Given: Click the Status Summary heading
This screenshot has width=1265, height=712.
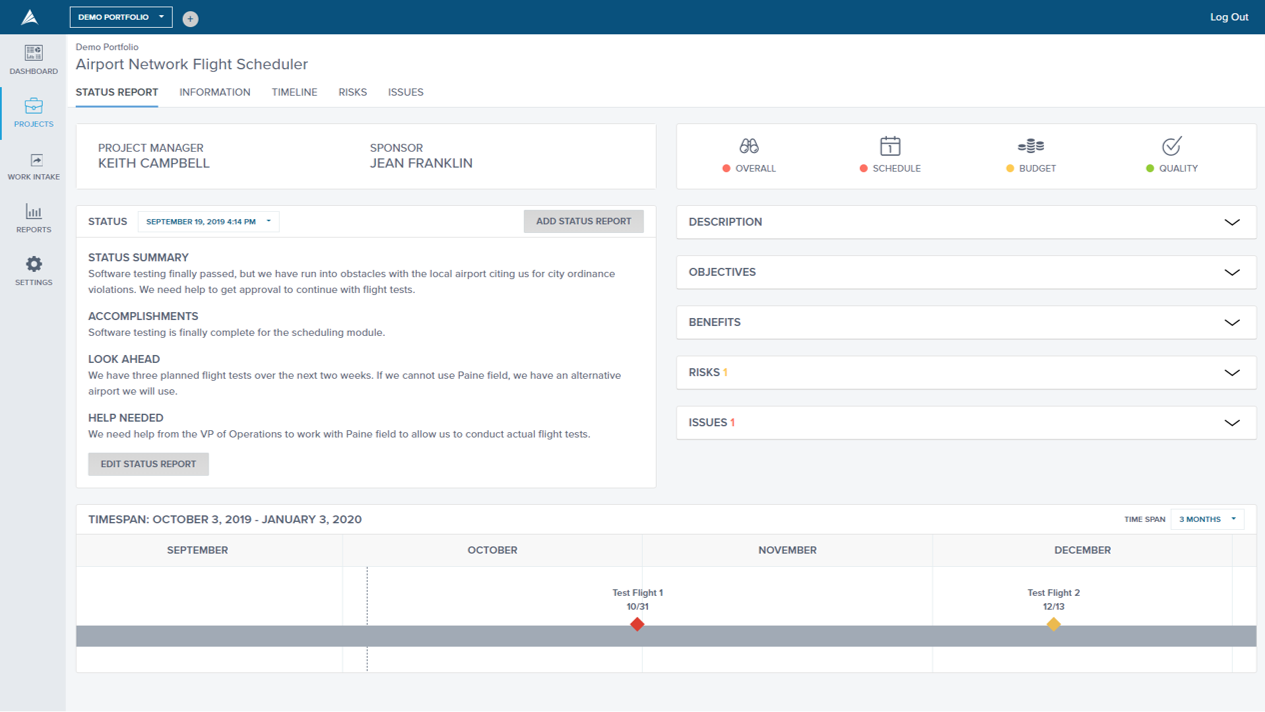Looking at the screenshot, I should (x=138, y=258).
